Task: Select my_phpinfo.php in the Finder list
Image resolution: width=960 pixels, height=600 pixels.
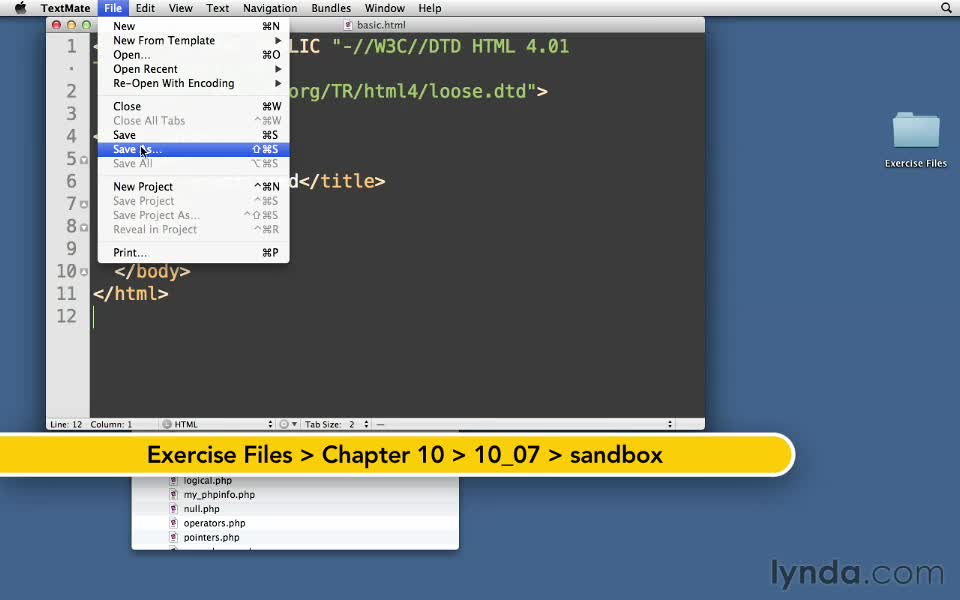Action: click(219, 495)
